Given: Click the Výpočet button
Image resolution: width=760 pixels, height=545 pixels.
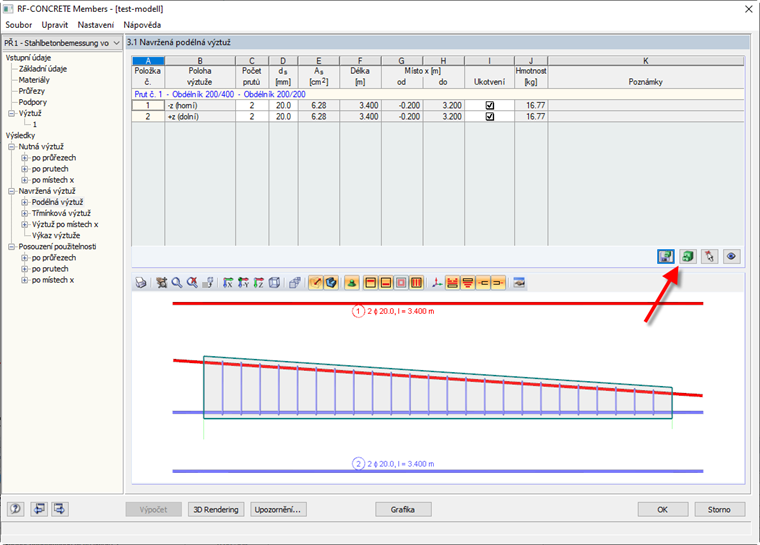Looking at the screenshot, I should pos(153,510).
